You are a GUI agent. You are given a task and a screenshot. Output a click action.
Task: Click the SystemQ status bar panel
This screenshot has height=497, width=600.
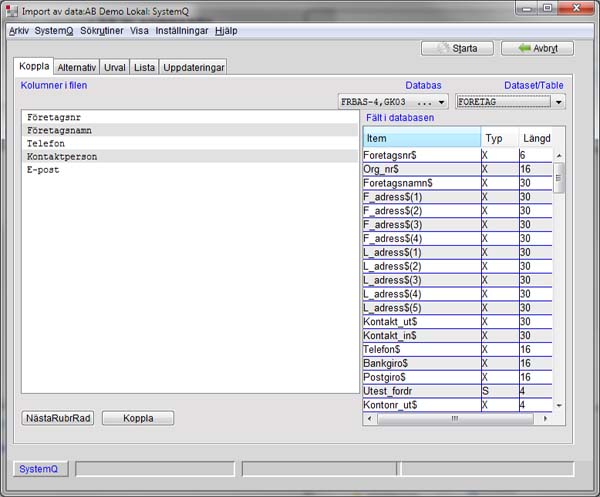pyautogui.click(x=40, y=469)
